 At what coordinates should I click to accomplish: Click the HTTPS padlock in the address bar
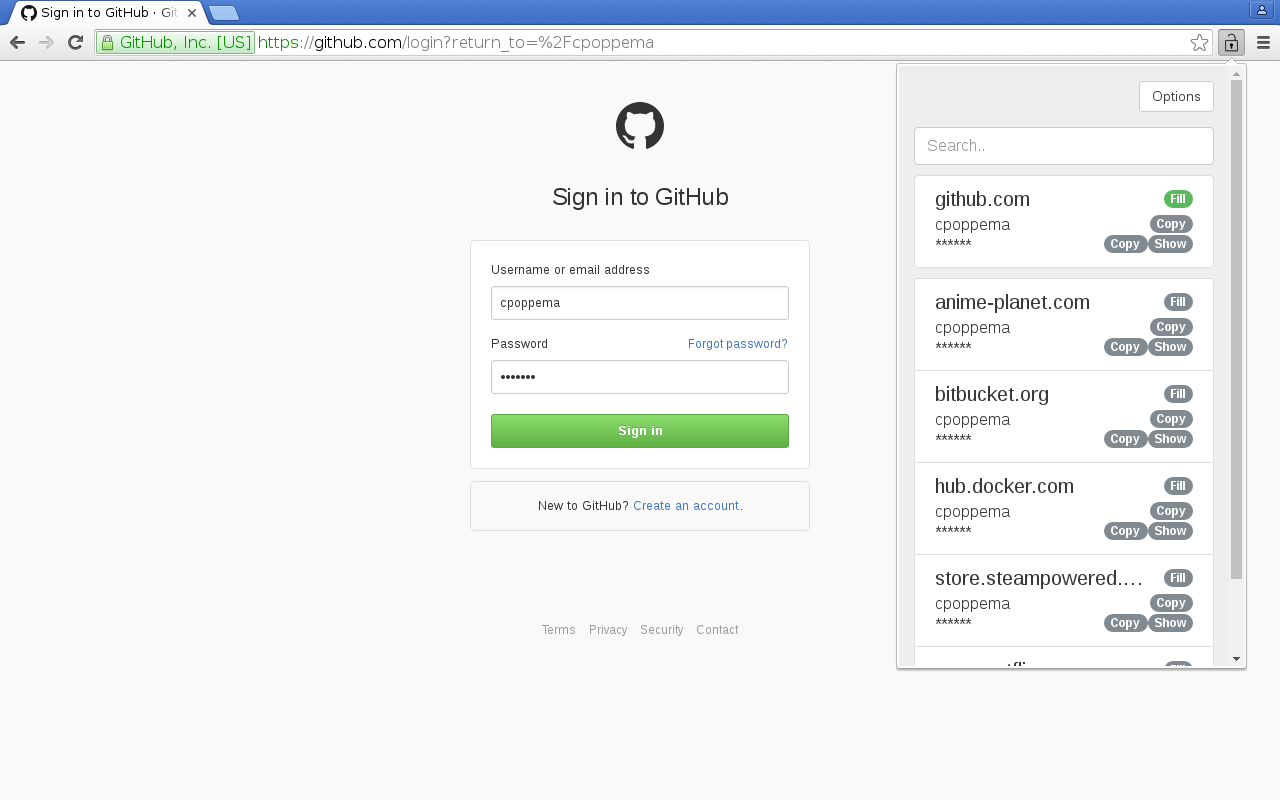click(x=106, y=42)
